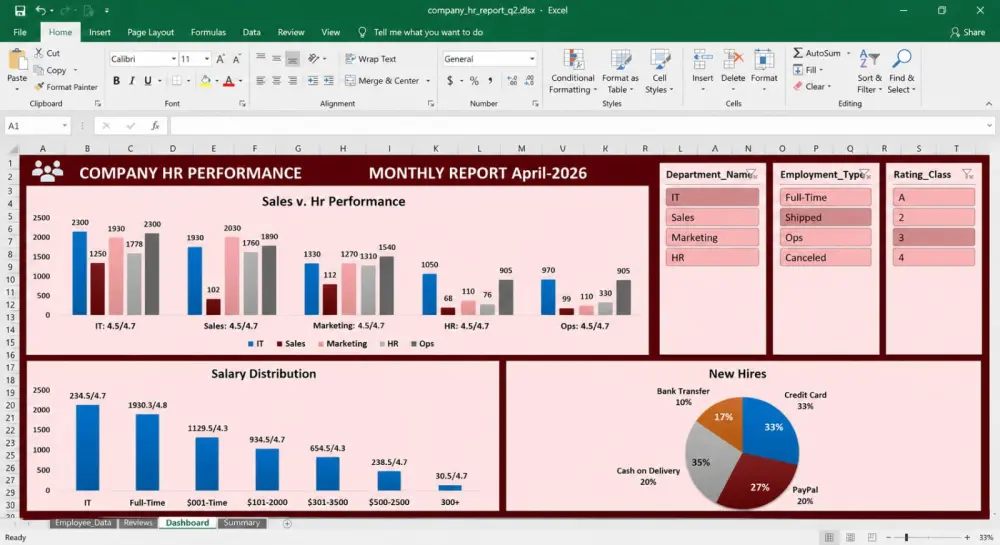Filter by Marketing department slicer button
This screenshot has height=545, width=1000.
tap(712, 237)
